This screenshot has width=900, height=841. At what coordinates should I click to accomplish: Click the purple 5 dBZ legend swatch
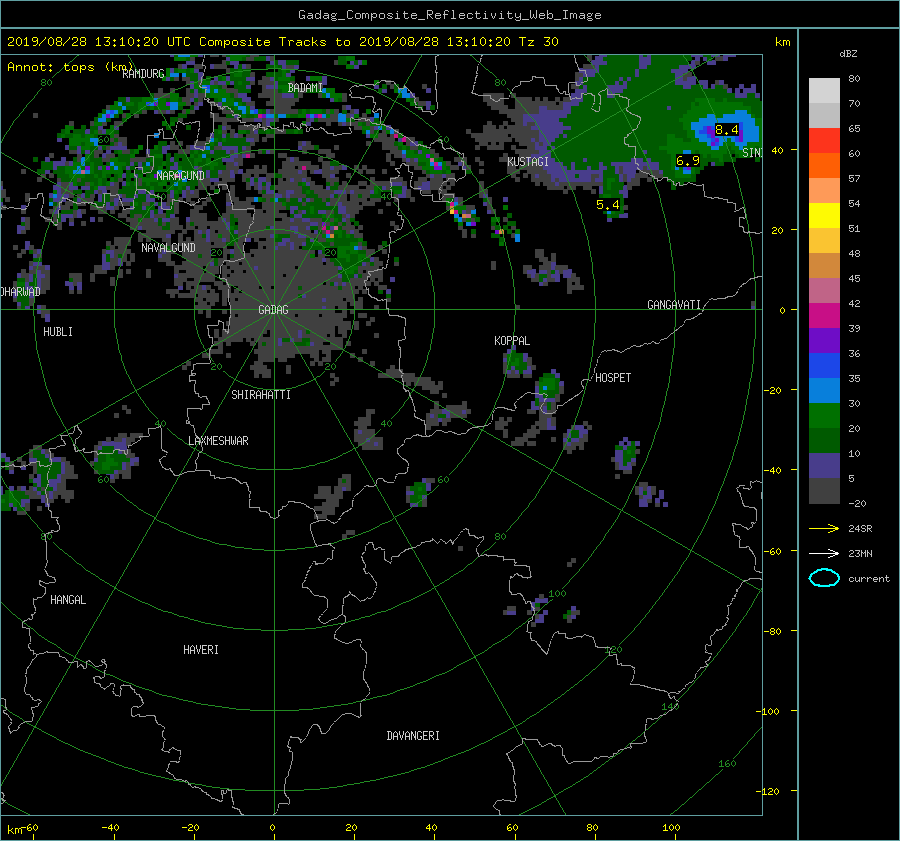click(x=824, y=466)
